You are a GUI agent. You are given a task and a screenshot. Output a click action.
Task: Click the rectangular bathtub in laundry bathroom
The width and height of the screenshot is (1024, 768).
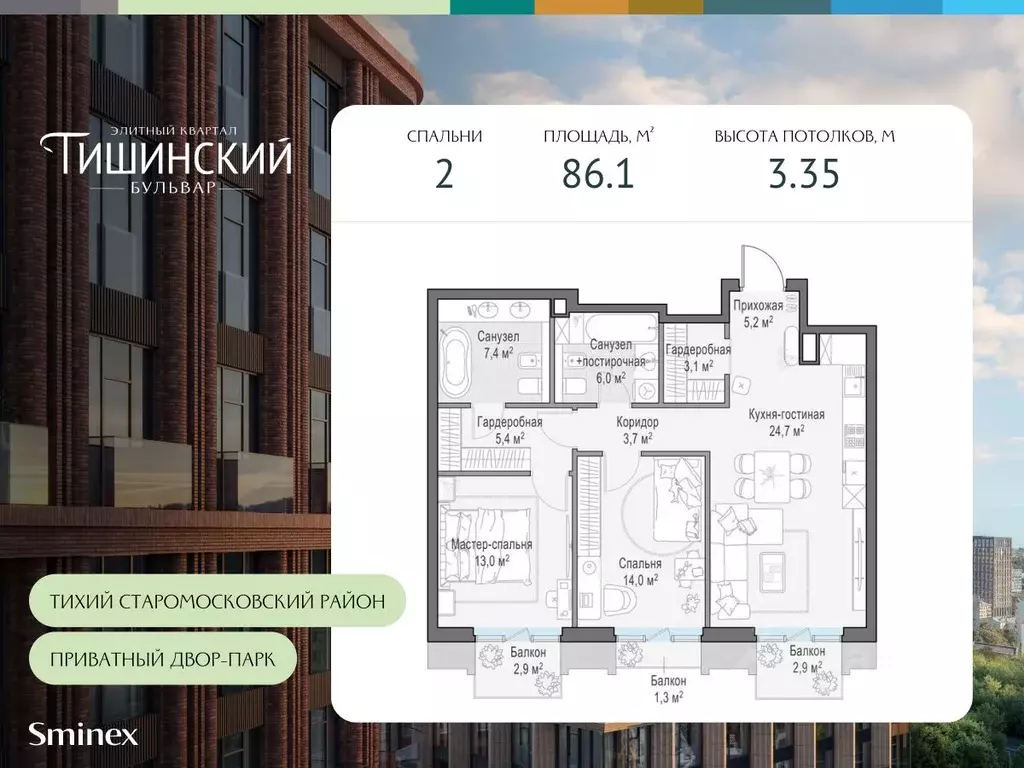(620, 327)
